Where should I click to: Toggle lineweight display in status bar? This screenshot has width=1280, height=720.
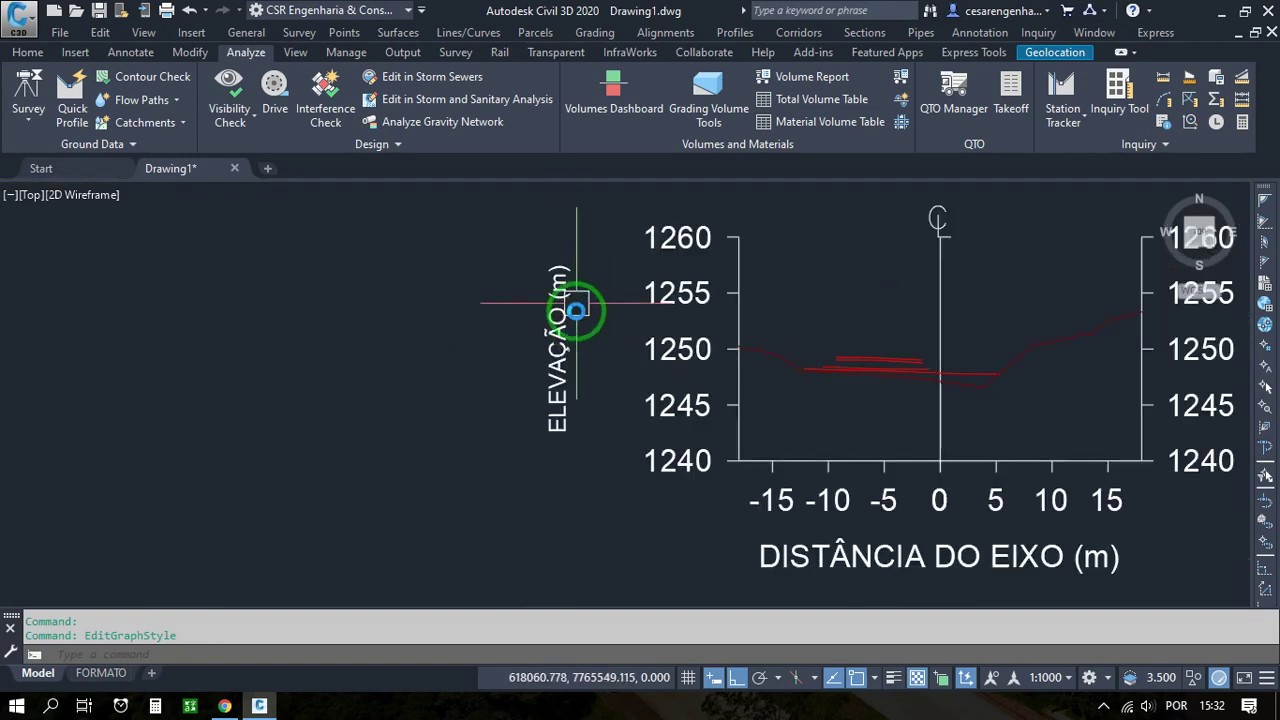click(893, 678)
